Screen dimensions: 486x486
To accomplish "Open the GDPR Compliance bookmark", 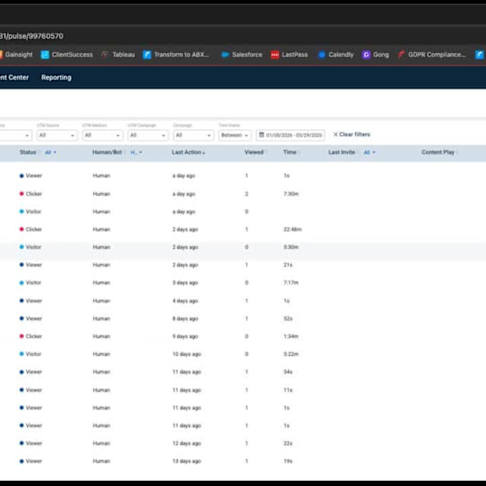I will 432,55.
